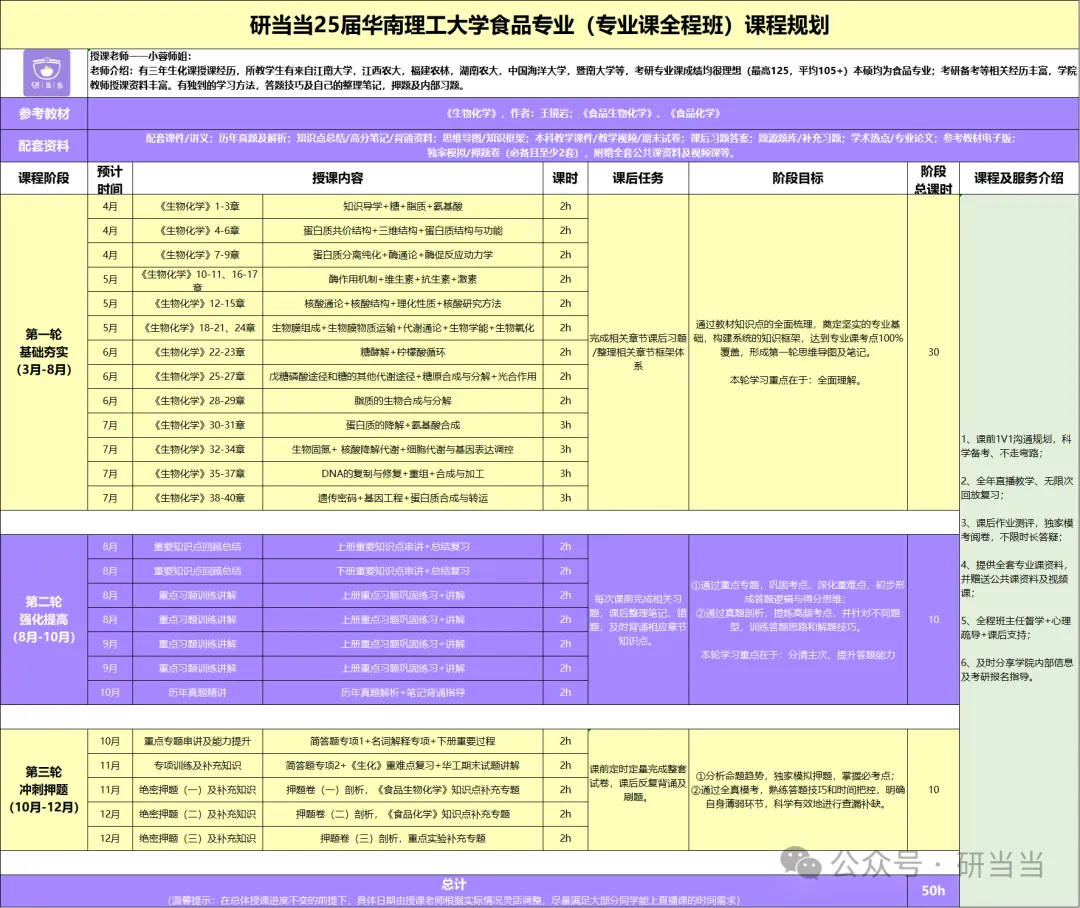Click the 总计 summary row label
Image resolution: width=1080 pixels, height=908 pixels.
(x=454, y=885)
